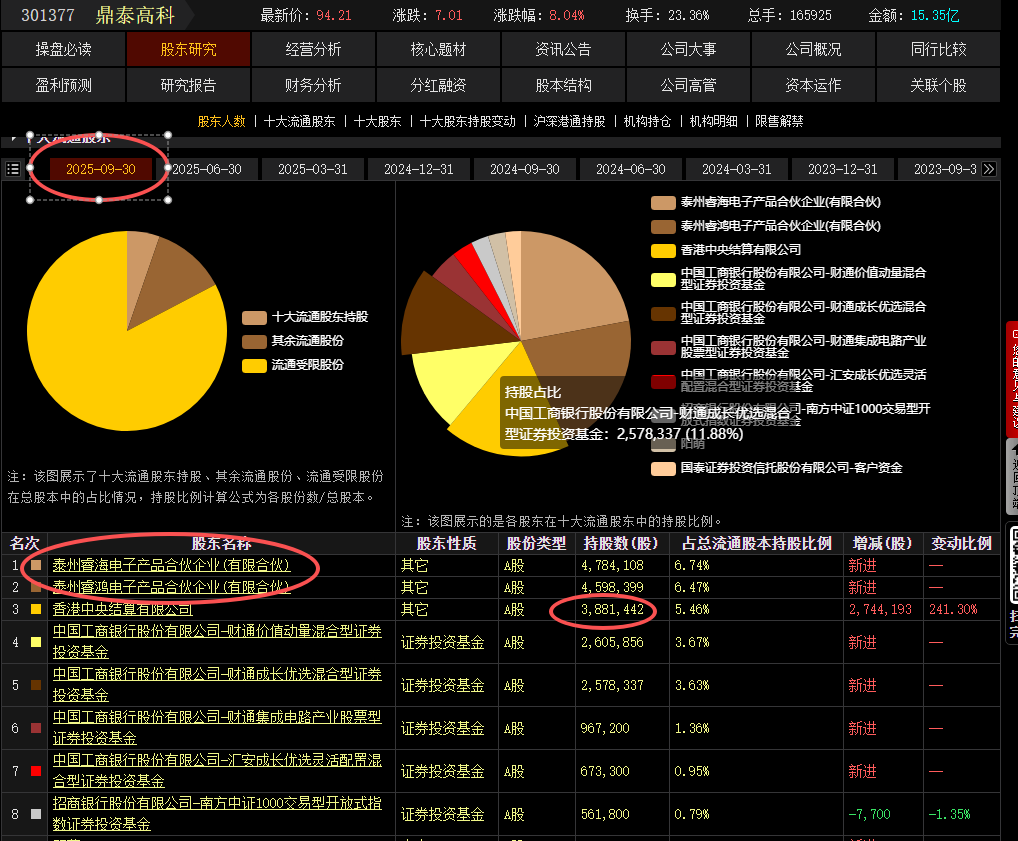Image resolution: width=1018 pixels, height=841 pixels.
Task: Open 关联个股 tab
Action: click(x=939, y=85)
